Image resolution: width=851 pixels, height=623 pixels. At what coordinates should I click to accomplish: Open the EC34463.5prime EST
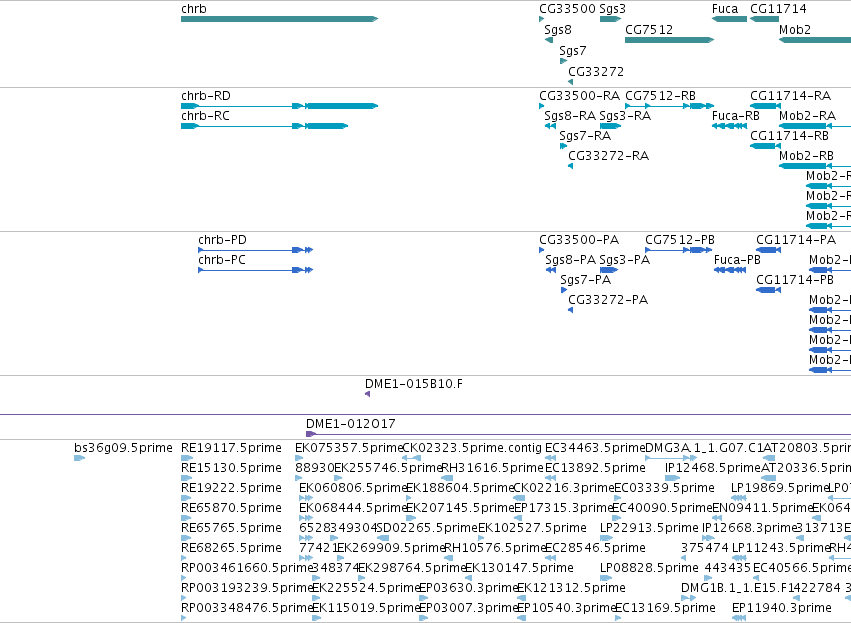click(550, 458)
